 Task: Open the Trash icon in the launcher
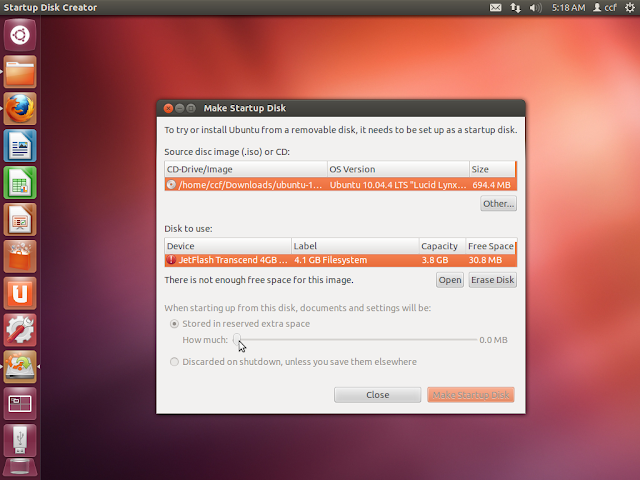[x=20, y=469]
